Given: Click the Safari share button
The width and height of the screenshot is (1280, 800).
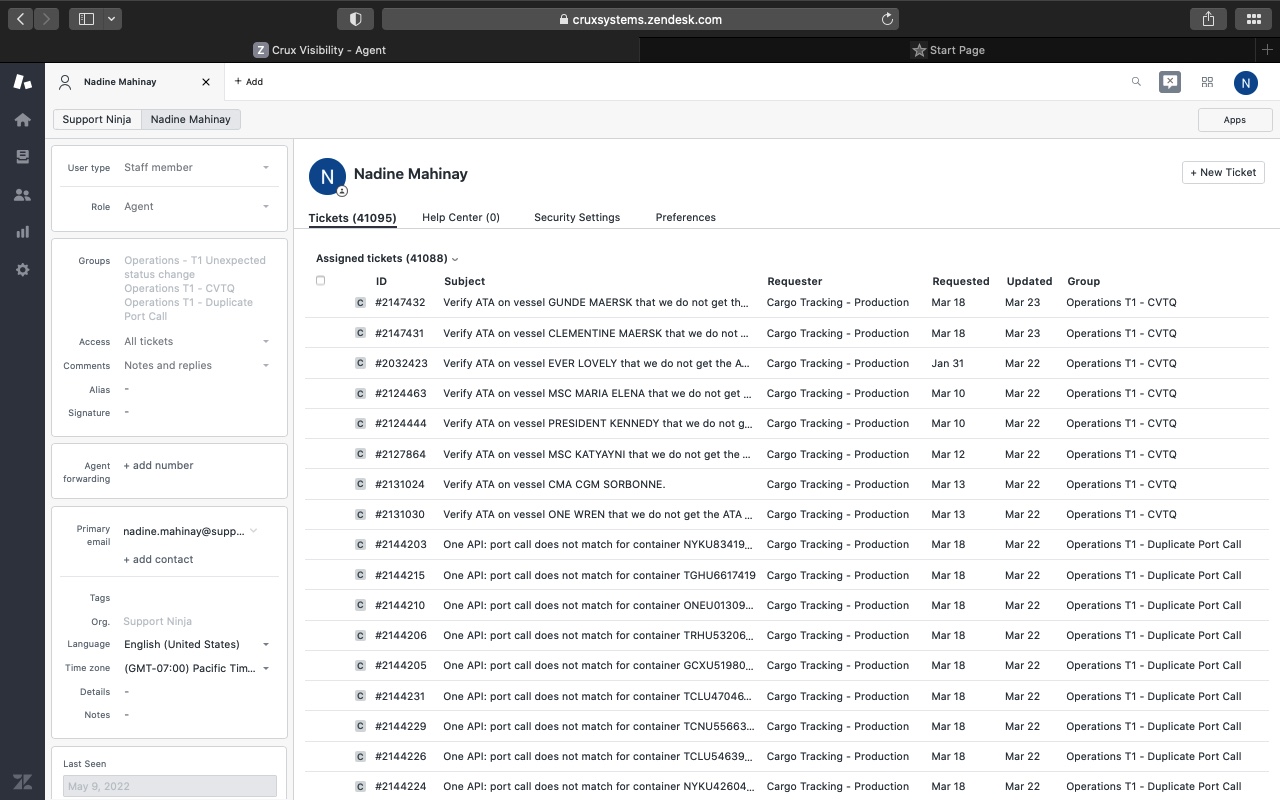Looking at the screenshot, I should point(1208,19).
